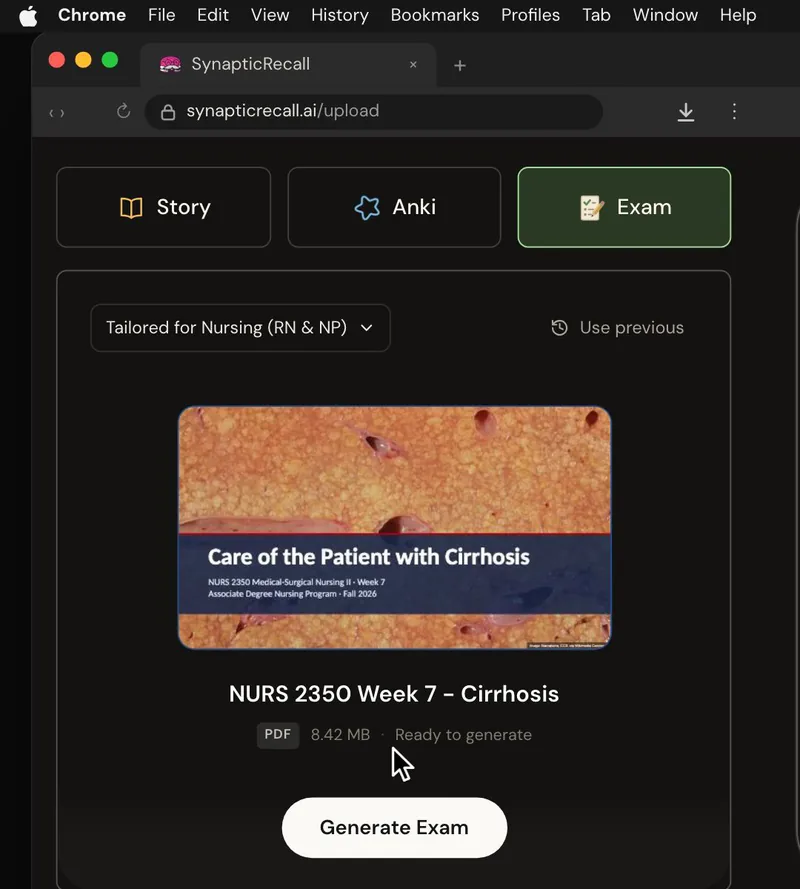Open the Apple menu
The width and height of the screenshot is (800, 889).
(28, 16)
